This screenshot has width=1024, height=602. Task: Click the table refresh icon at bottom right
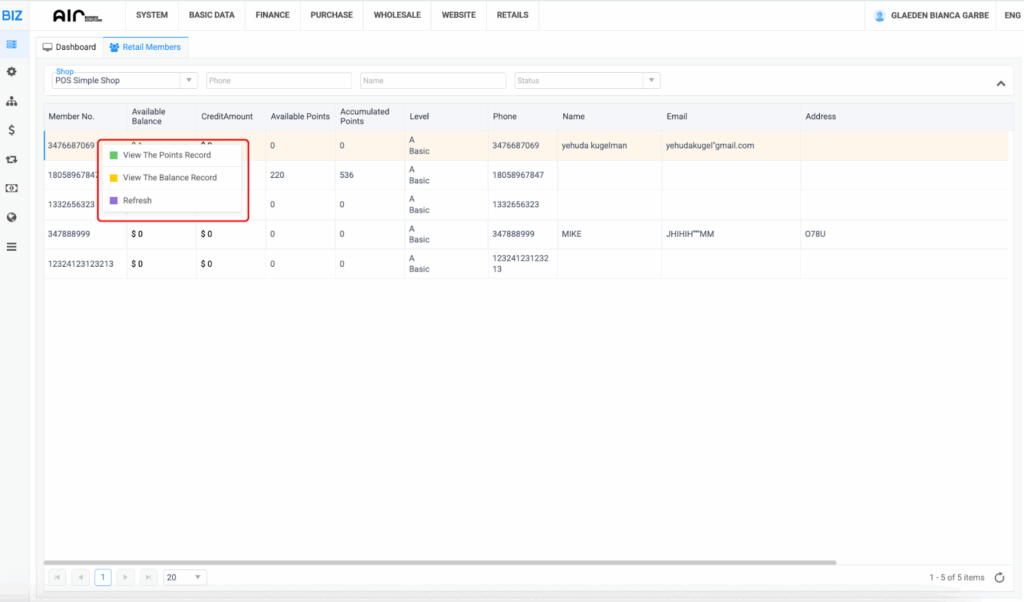[x=999, y=577]
